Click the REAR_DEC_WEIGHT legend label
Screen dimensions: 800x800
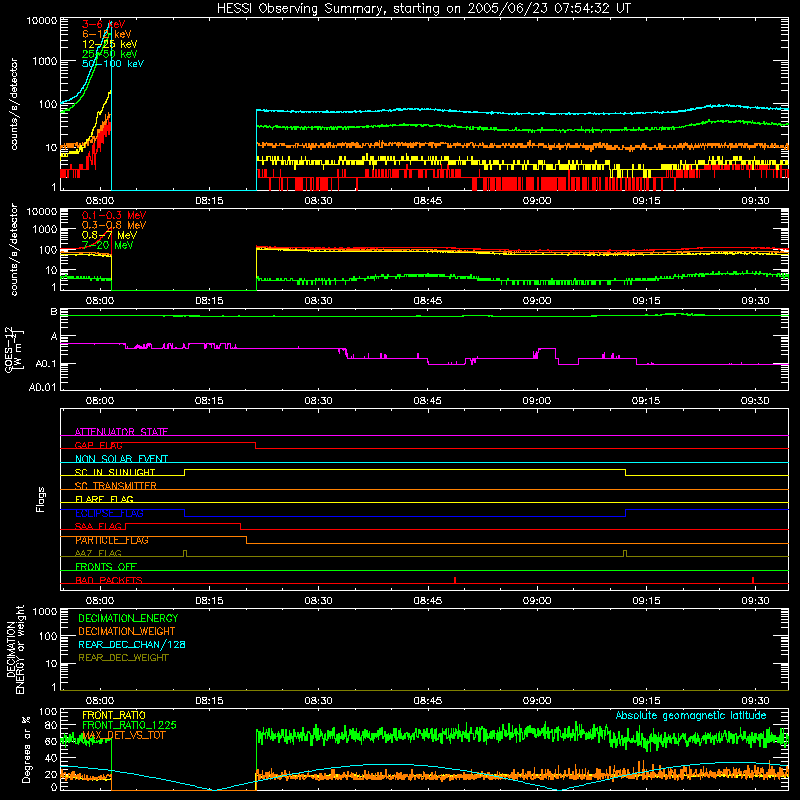click(123, 658)
